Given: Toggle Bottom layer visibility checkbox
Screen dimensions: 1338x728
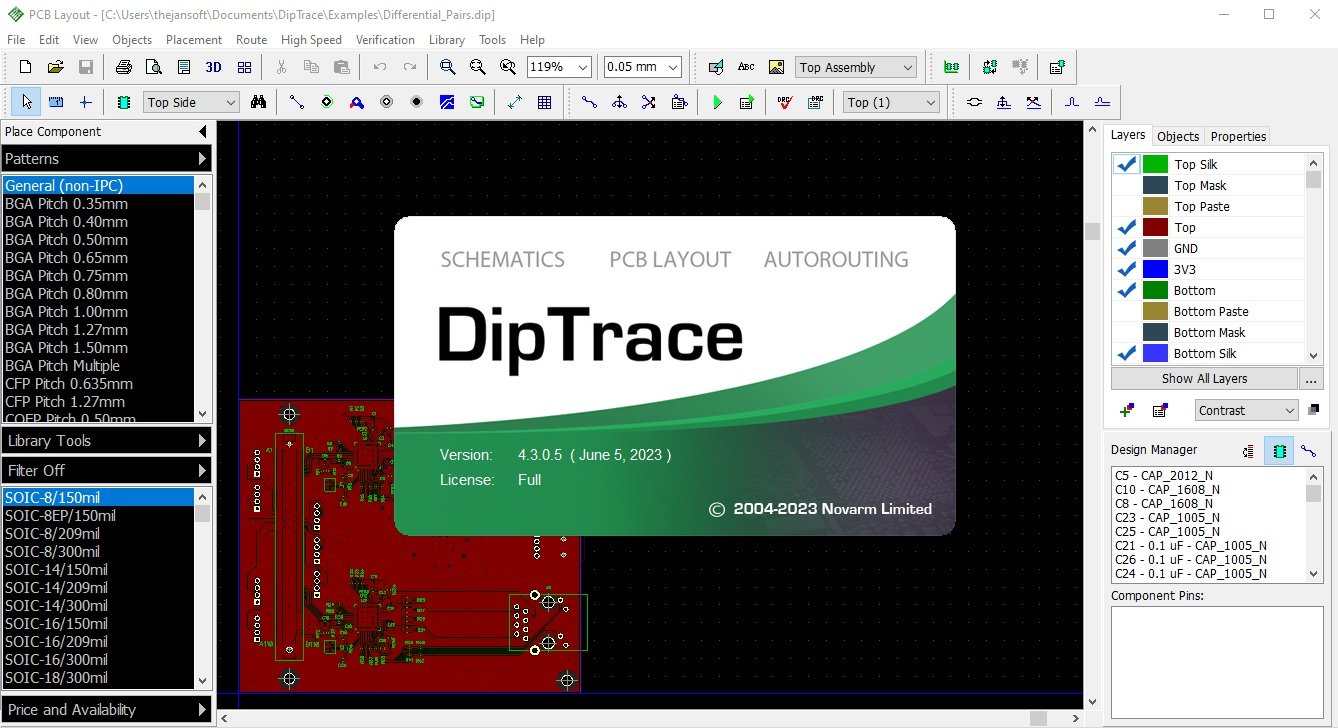Looking at the screenshot, I should click(x=1126, y=290).
